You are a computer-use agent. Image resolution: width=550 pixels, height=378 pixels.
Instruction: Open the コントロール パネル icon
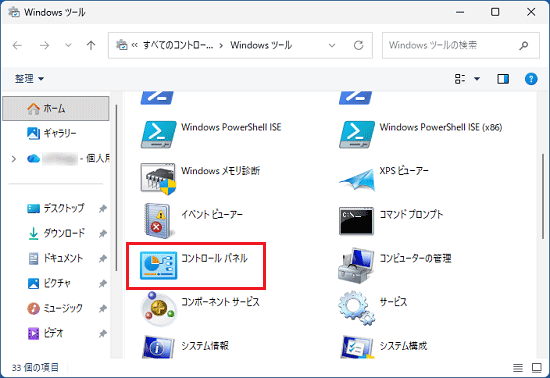(159, 265)
